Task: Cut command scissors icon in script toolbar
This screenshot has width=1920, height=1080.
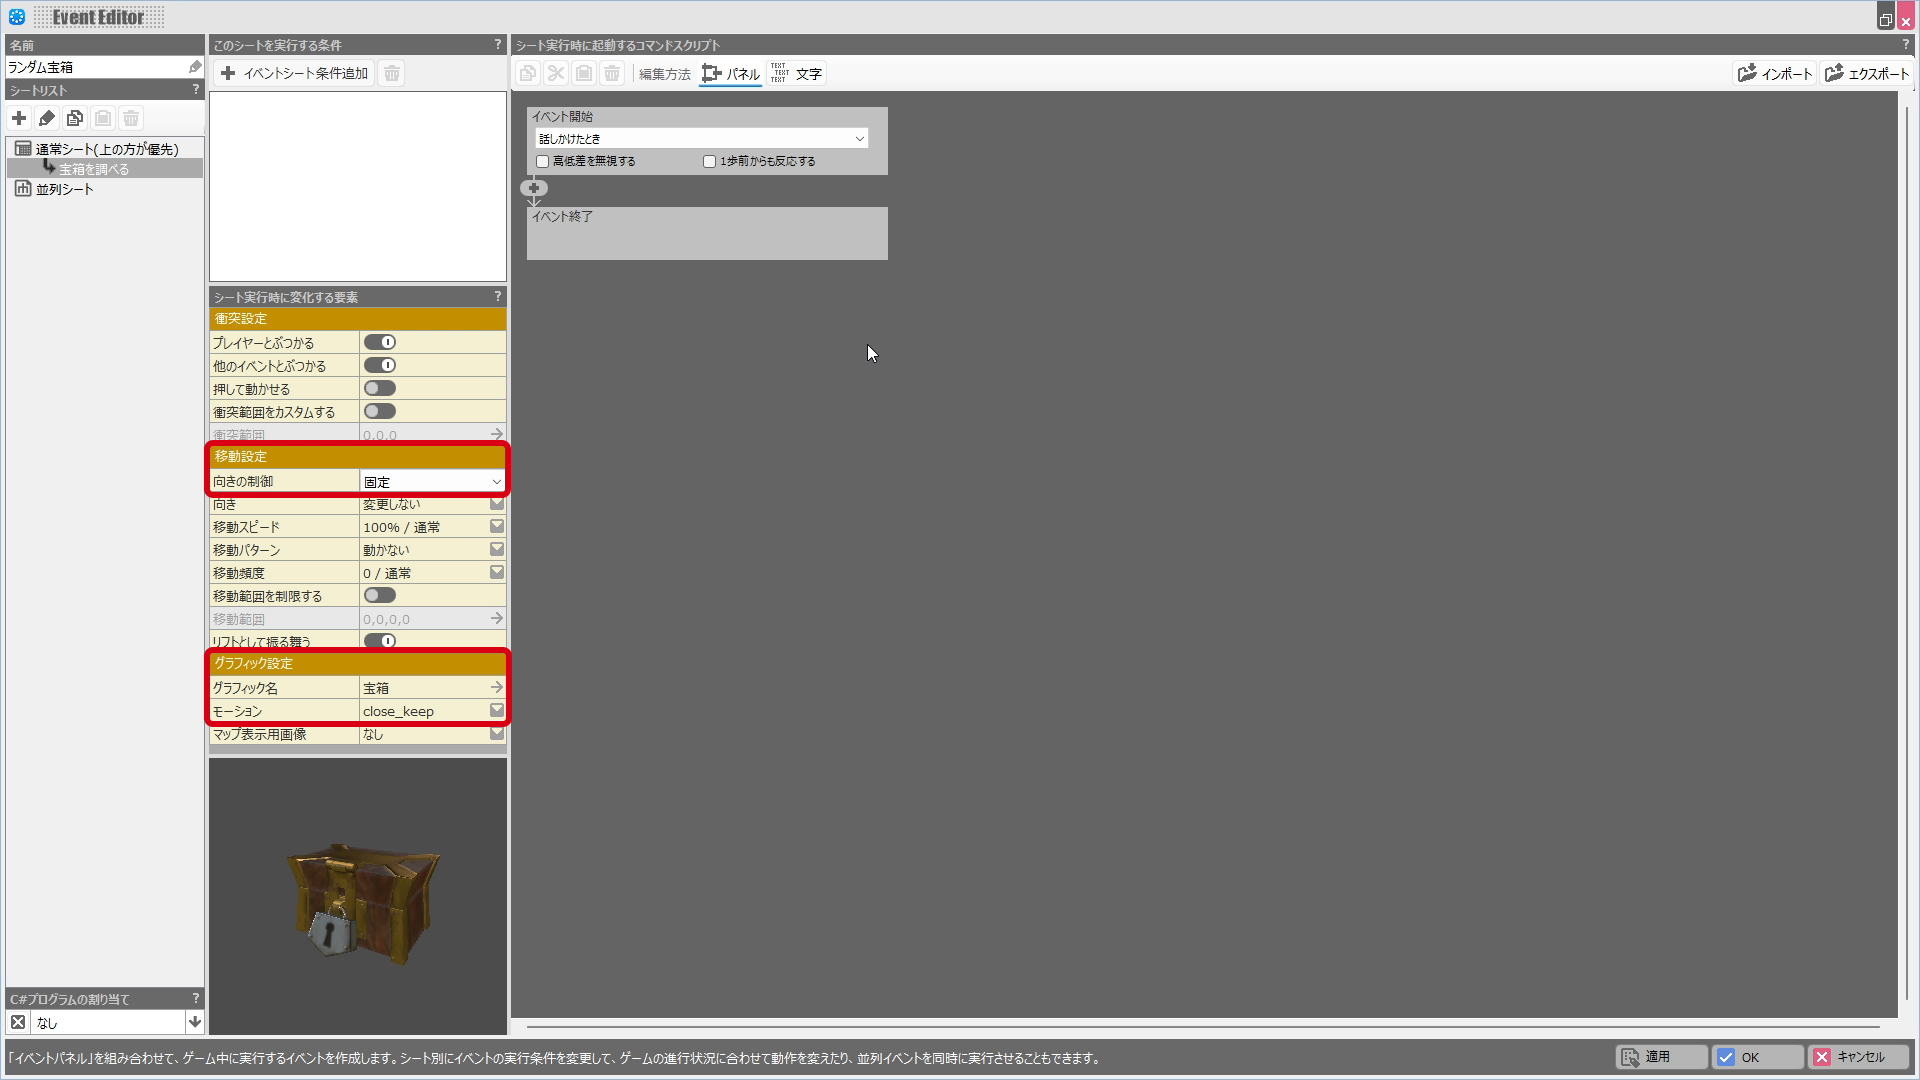Action: coord(556,73)
